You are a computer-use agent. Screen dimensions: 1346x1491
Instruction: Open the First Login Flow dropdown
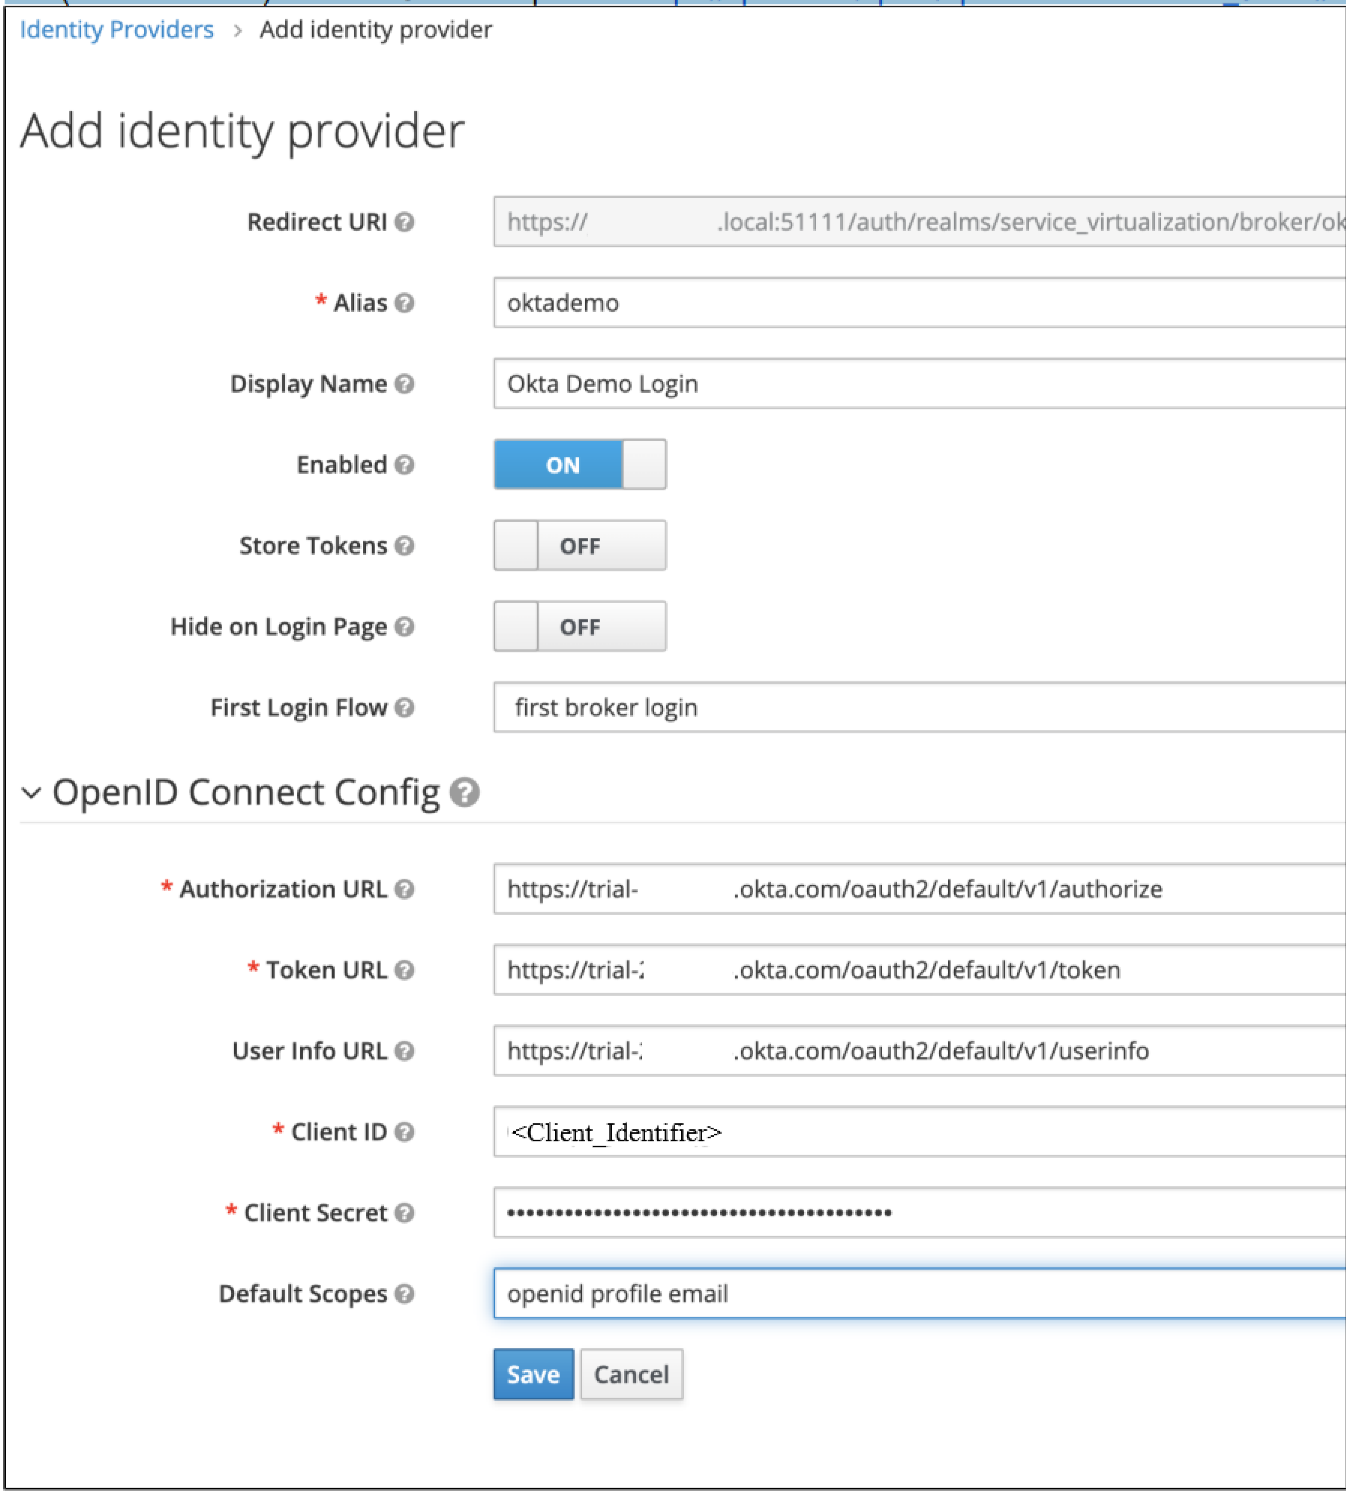click(x=918, y=708)
